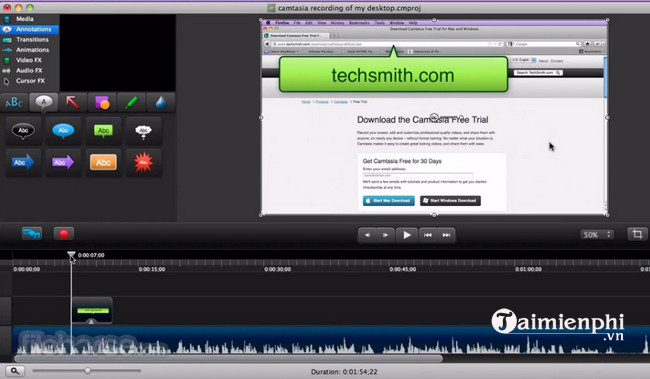Select the speech bubble callout category
Viewport: 650px width, 379px height.
click(44, 102)
